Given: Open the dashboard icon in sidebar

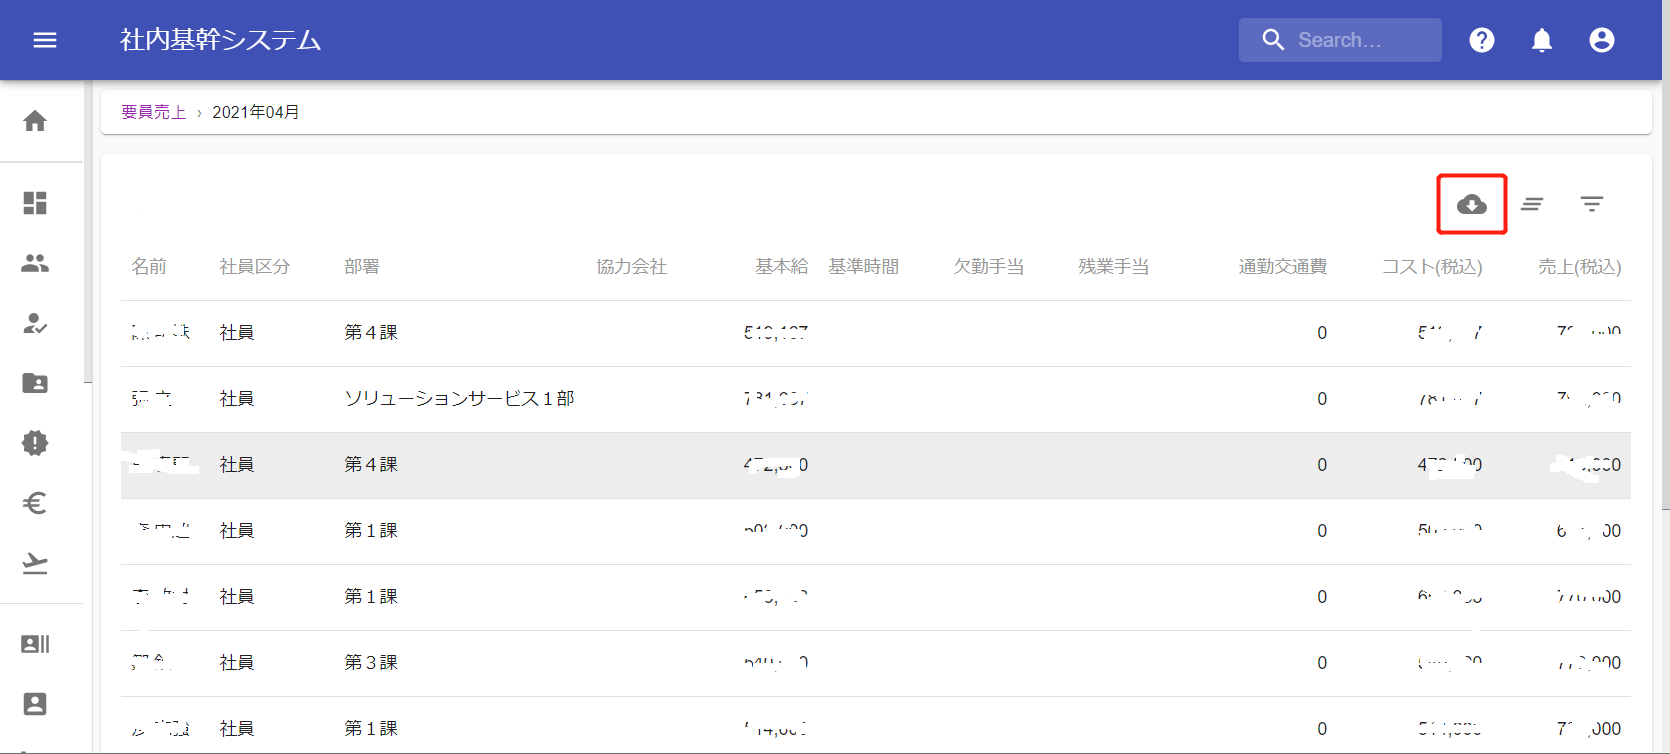Looking at the screenshot, I should point(35,203).
